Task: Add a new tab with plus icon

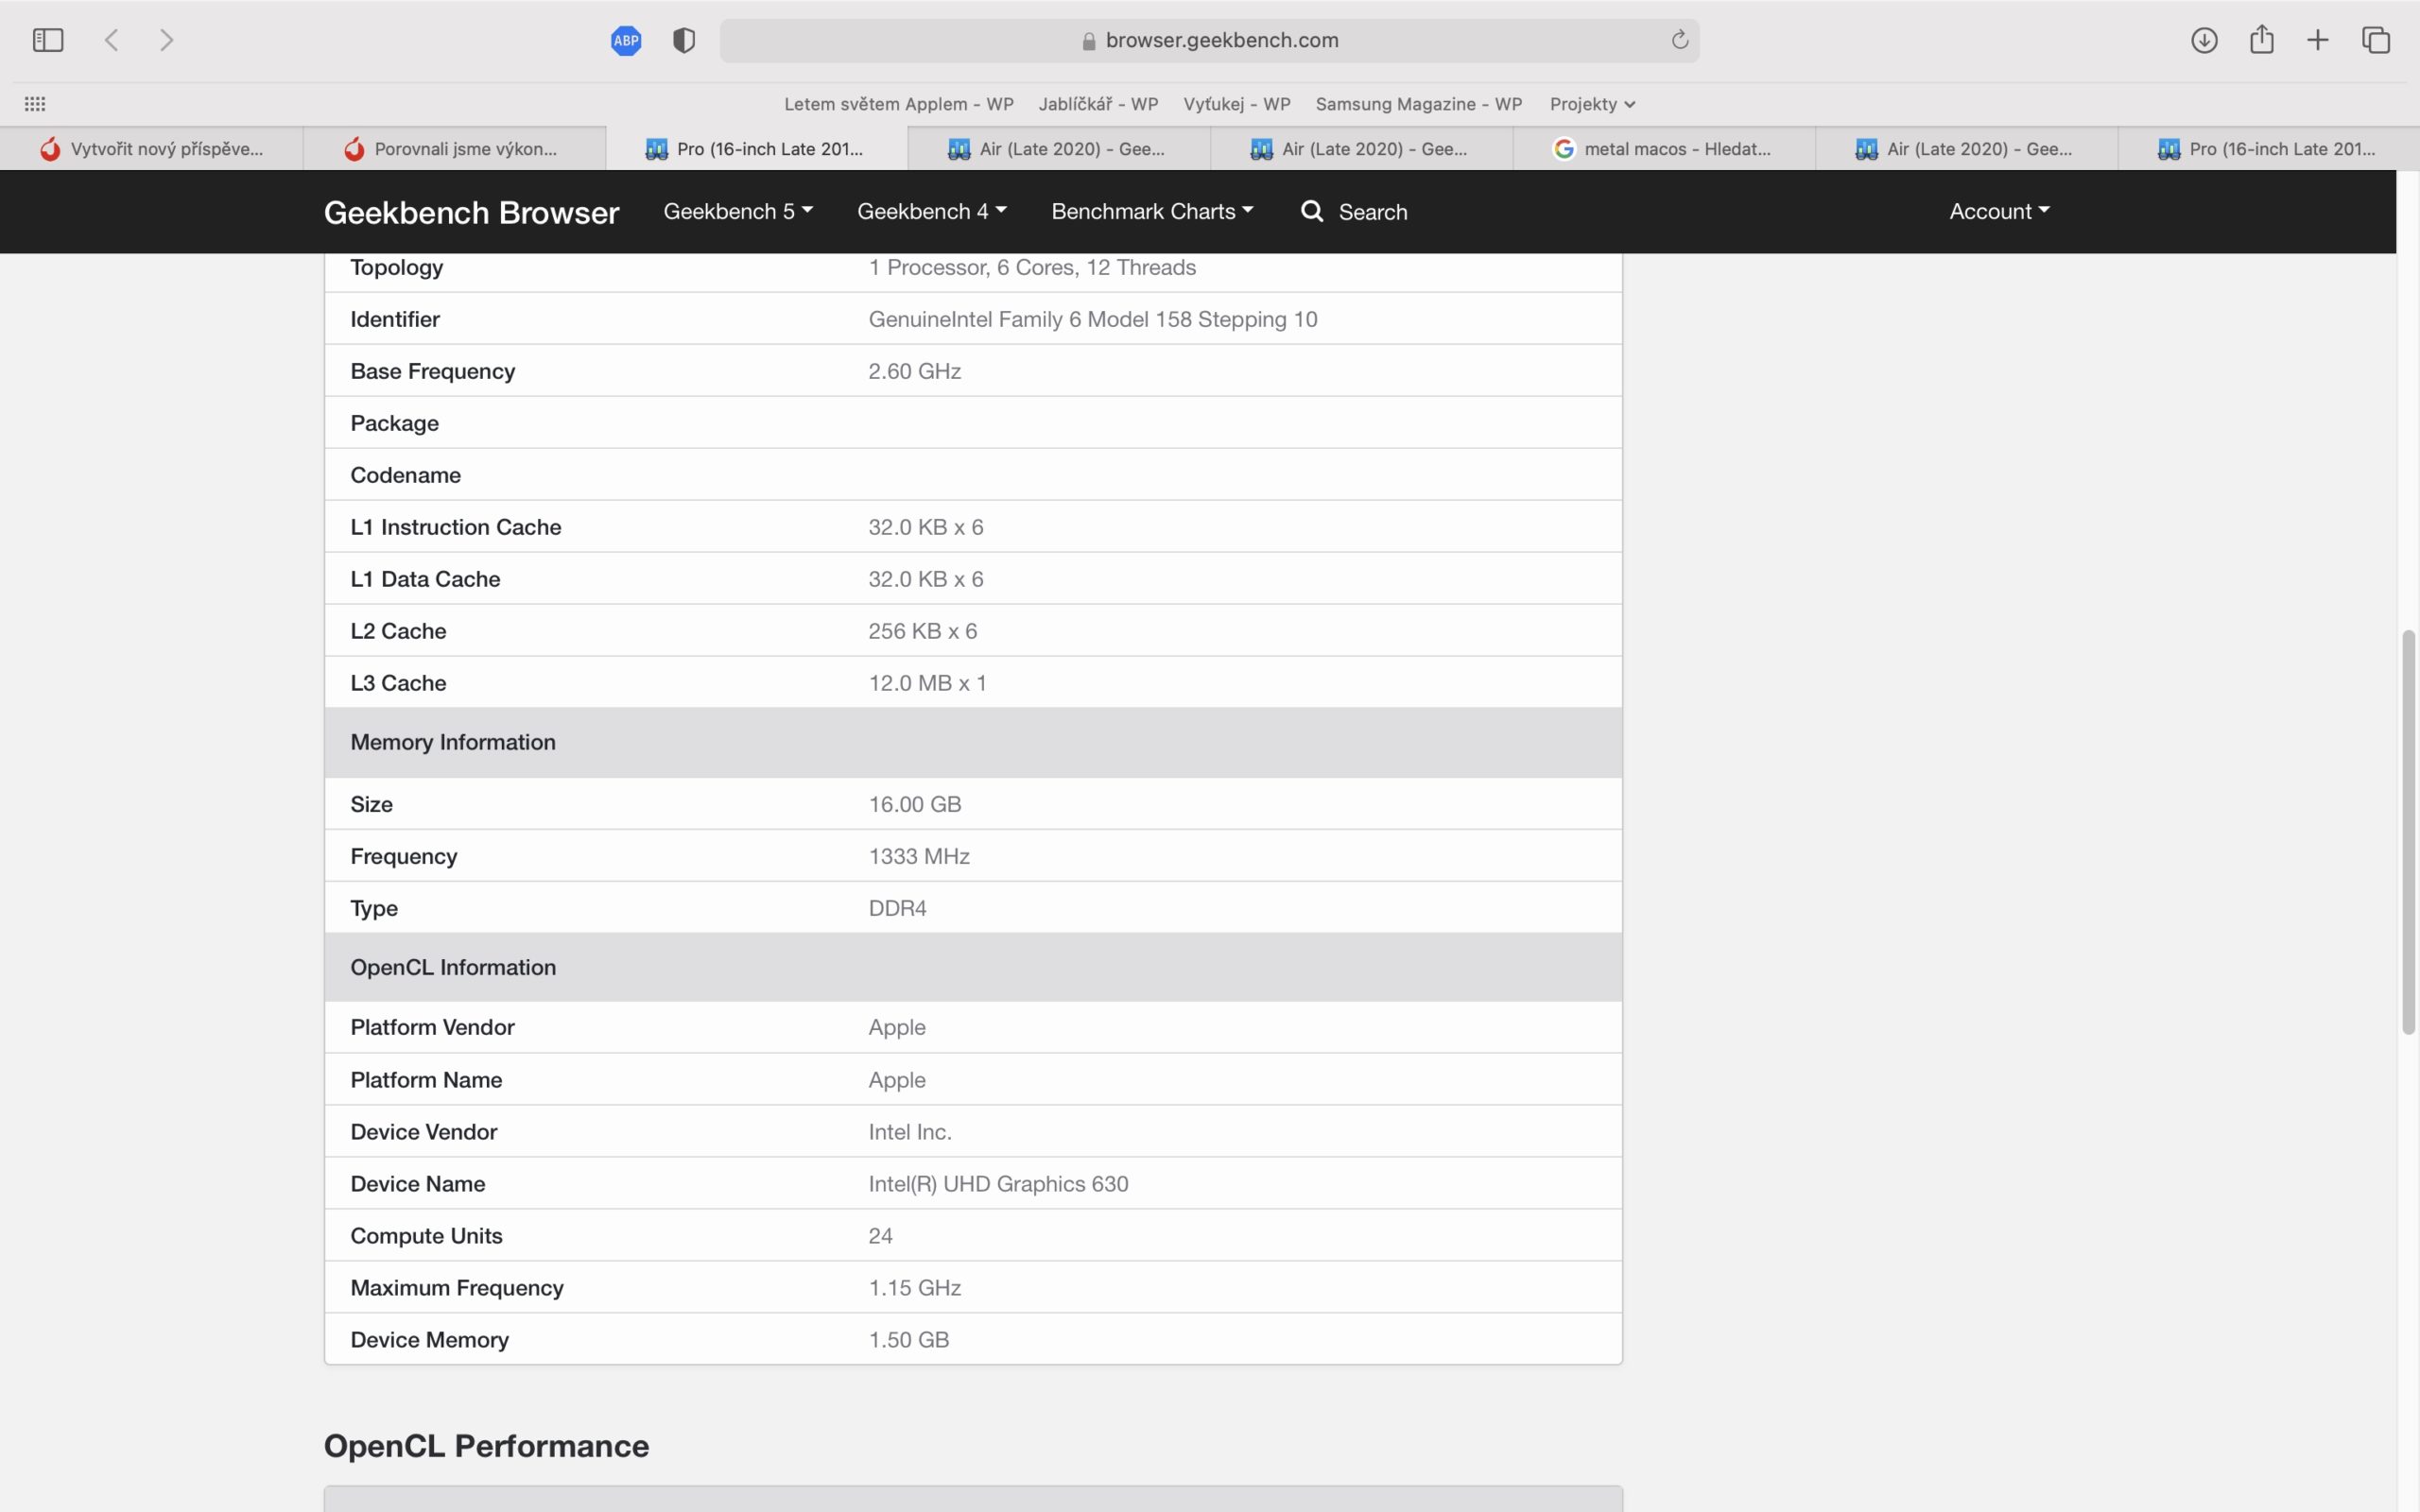Action: pyautogui.click(x=2318, y=40)
